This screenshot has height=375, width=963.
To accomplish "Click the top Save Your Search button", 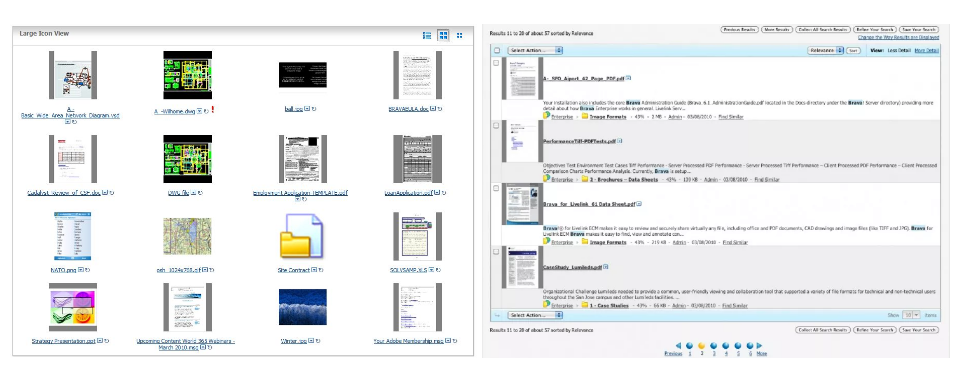I will click(919, 29).
